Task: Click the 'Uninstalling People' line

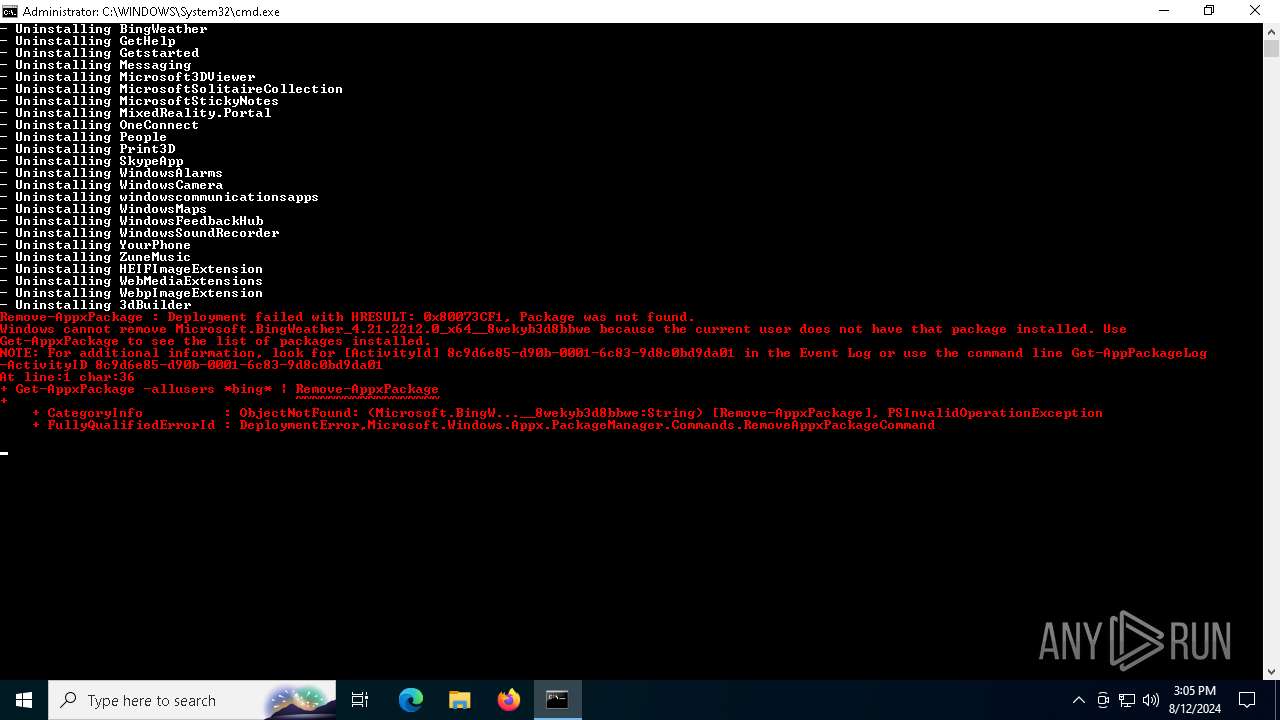Action: [84, 137]
